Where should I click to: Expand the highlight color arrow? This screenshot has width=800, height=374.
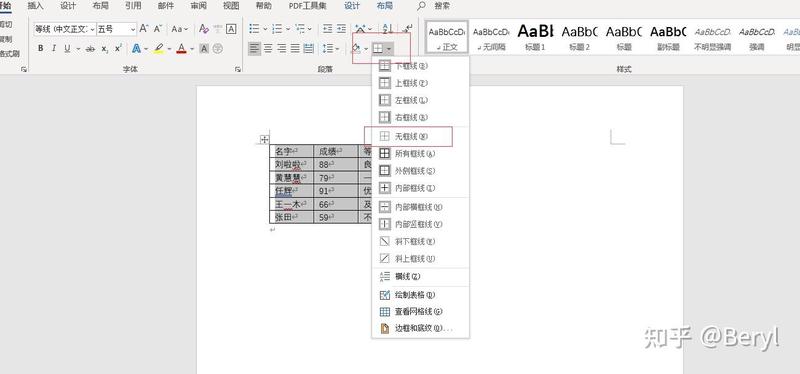[x=169, y=49]
